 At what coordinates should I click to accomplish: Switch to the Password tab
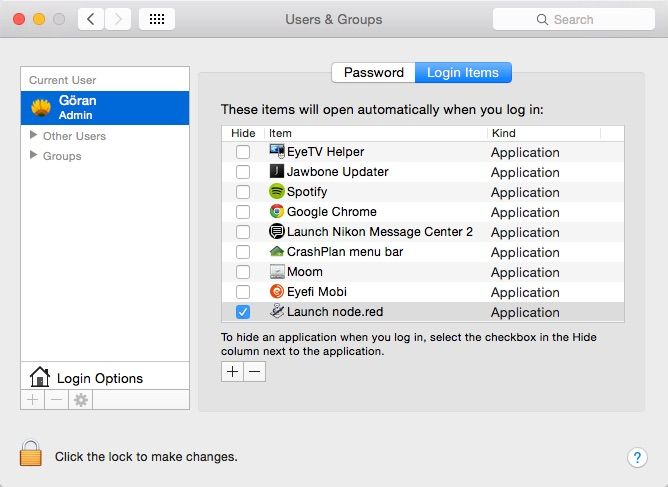tap(374, 72)
